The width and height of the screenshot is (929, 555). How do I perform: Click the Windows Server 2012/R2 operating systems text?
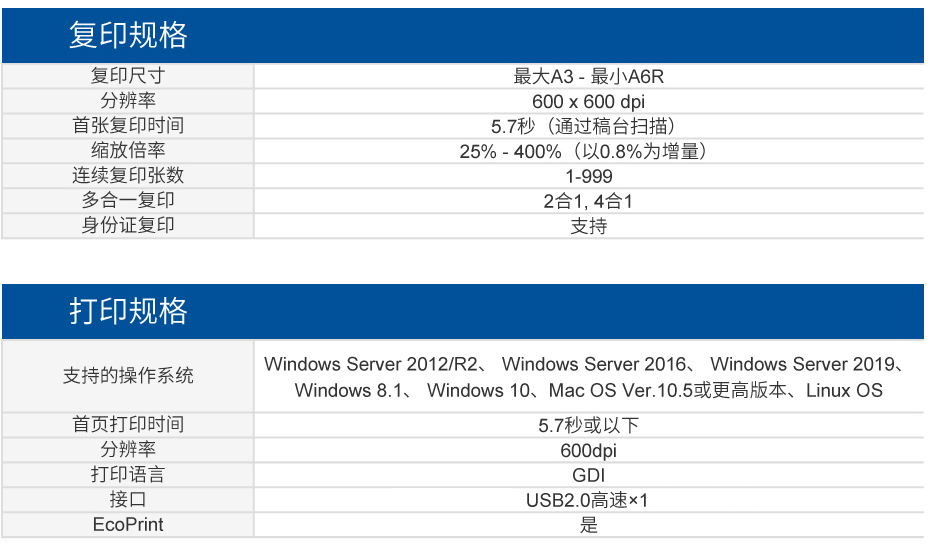(x=376, y=364)
